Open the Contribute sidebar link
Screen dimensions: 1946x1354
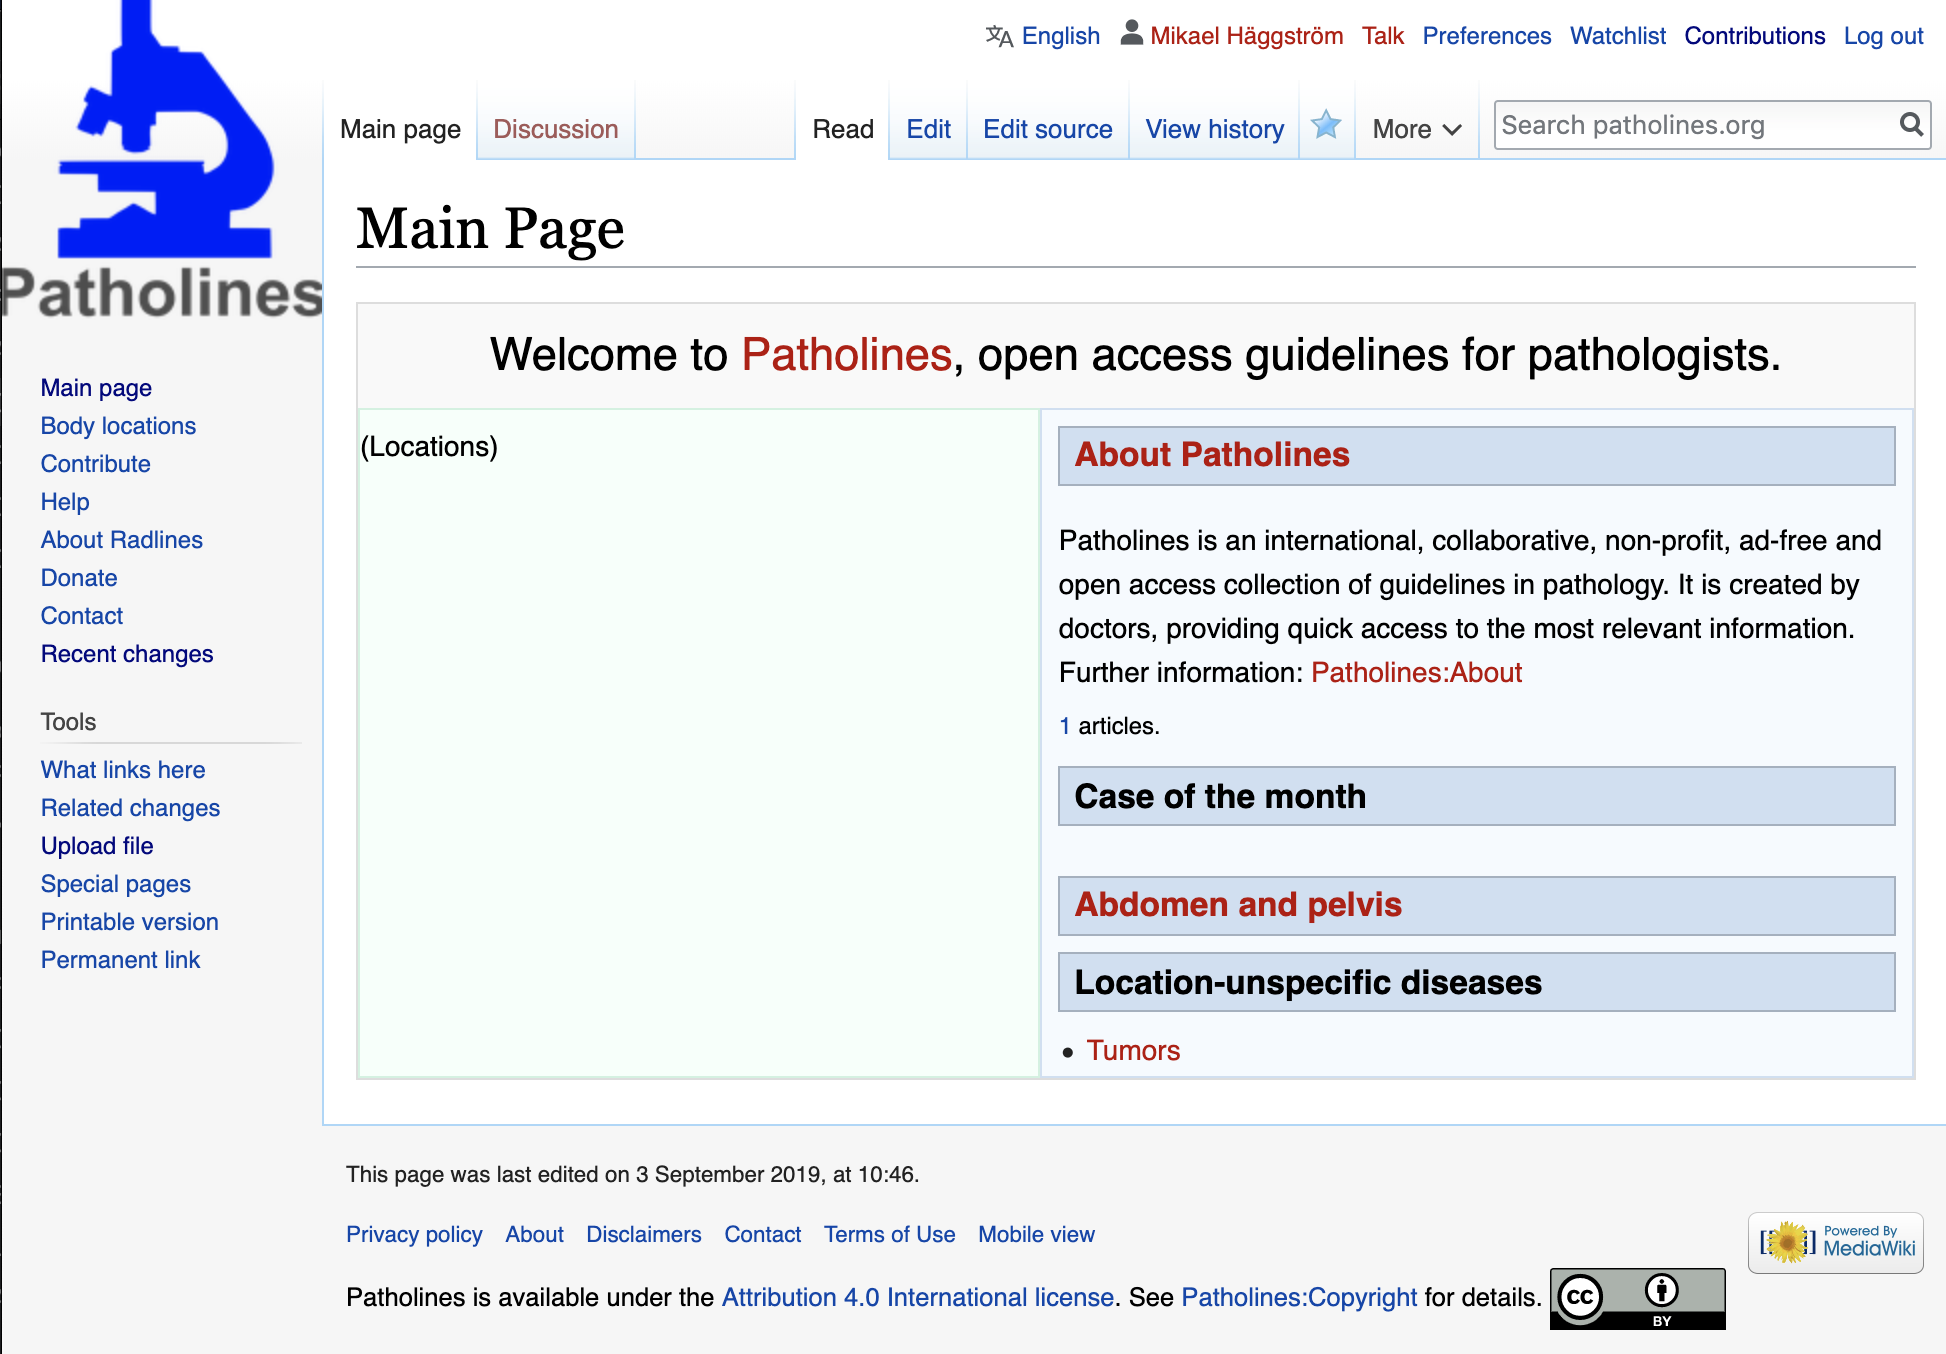click(96, 464)
